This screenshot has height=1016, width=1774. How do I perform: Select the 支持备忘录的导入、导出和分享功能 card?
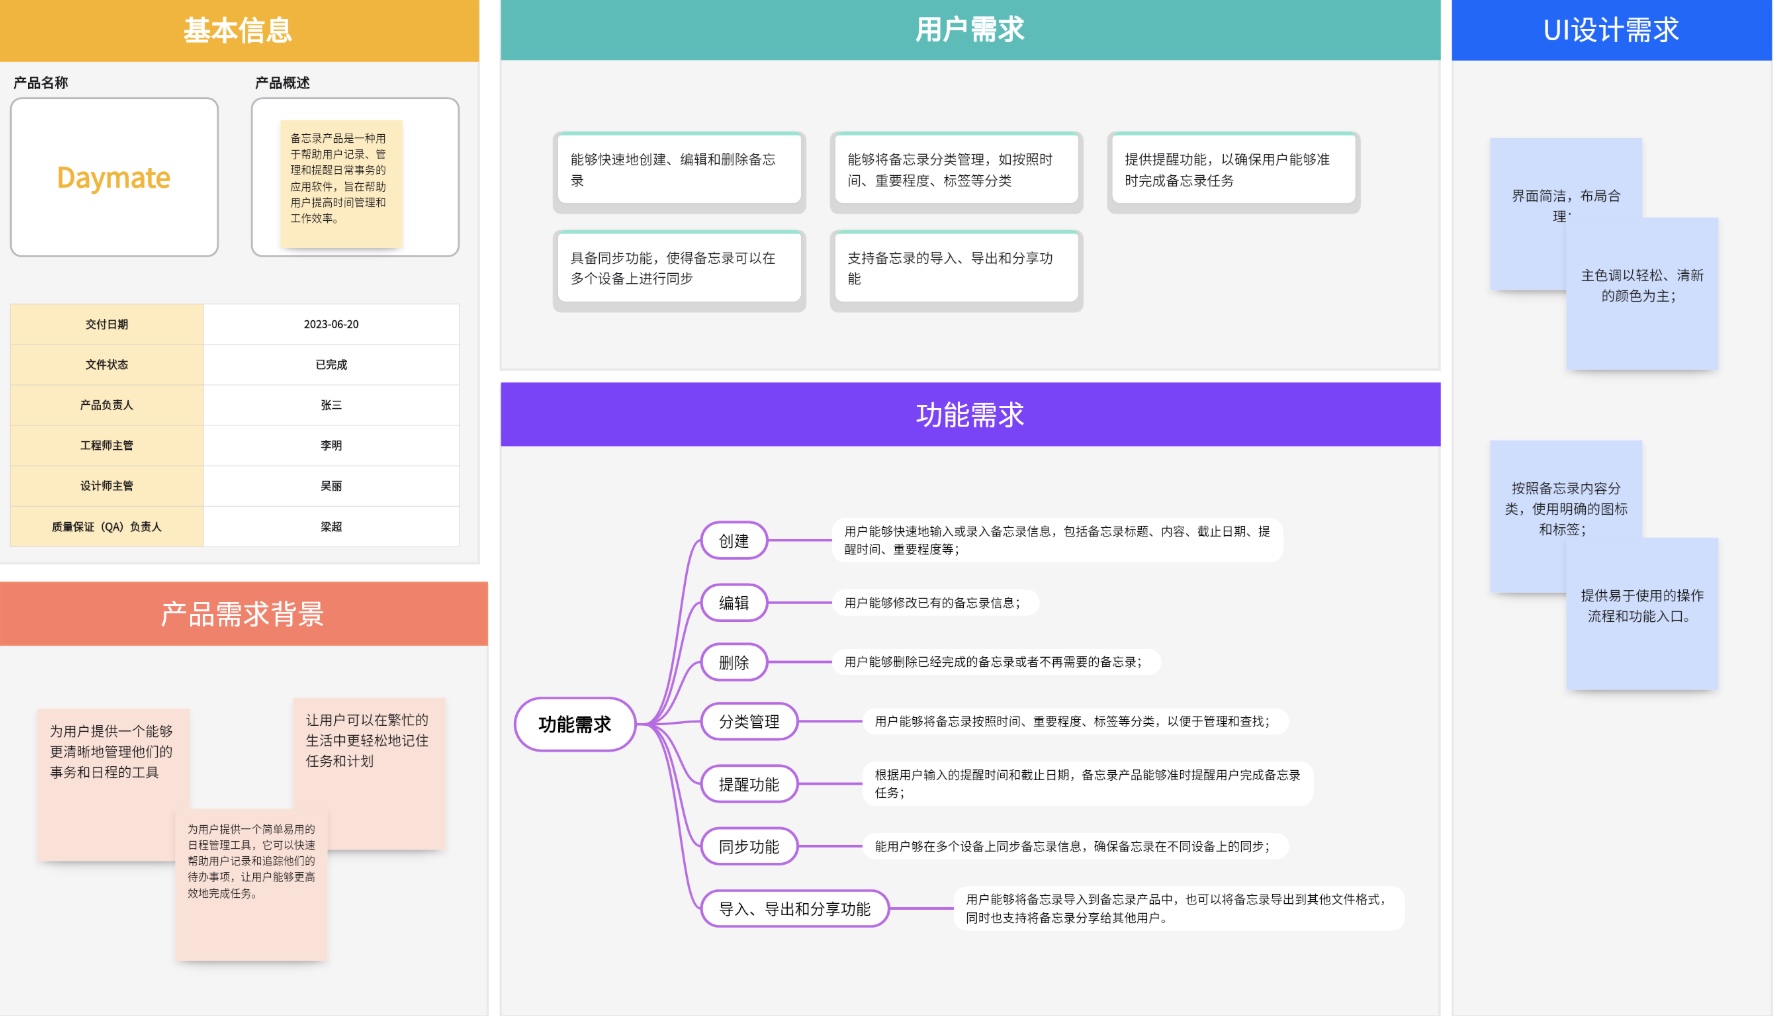[x=957, y=270]
